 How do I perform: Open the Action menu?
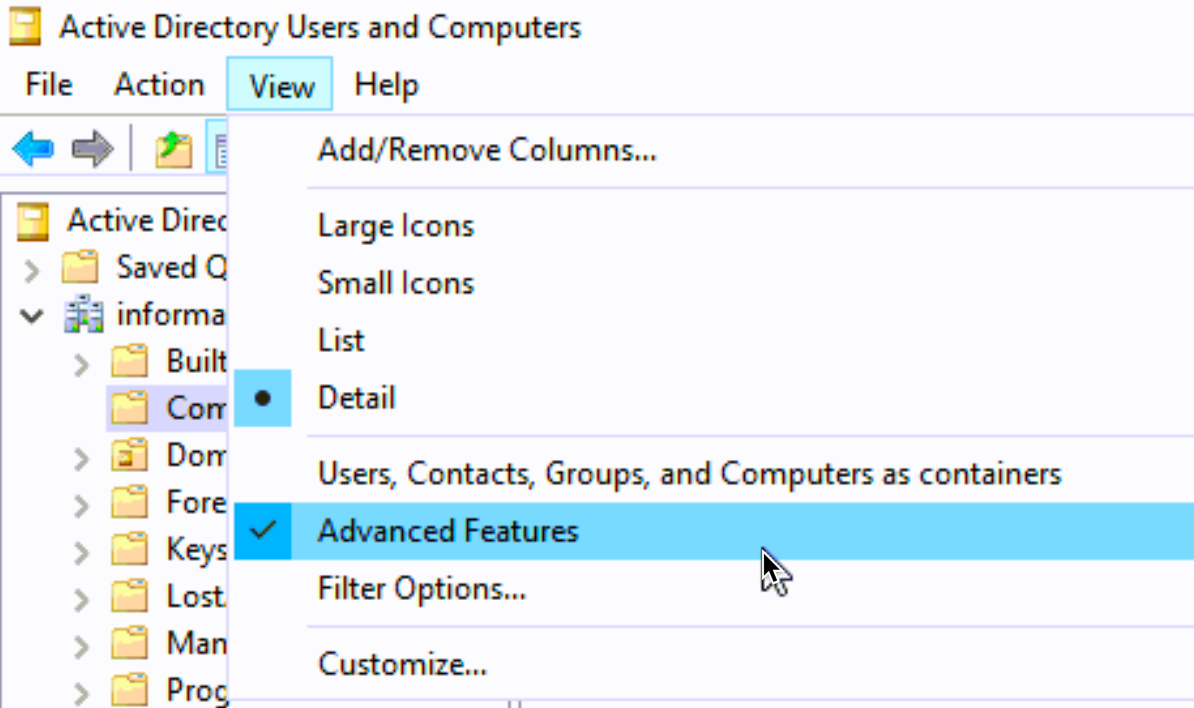(x=159, y=85)
